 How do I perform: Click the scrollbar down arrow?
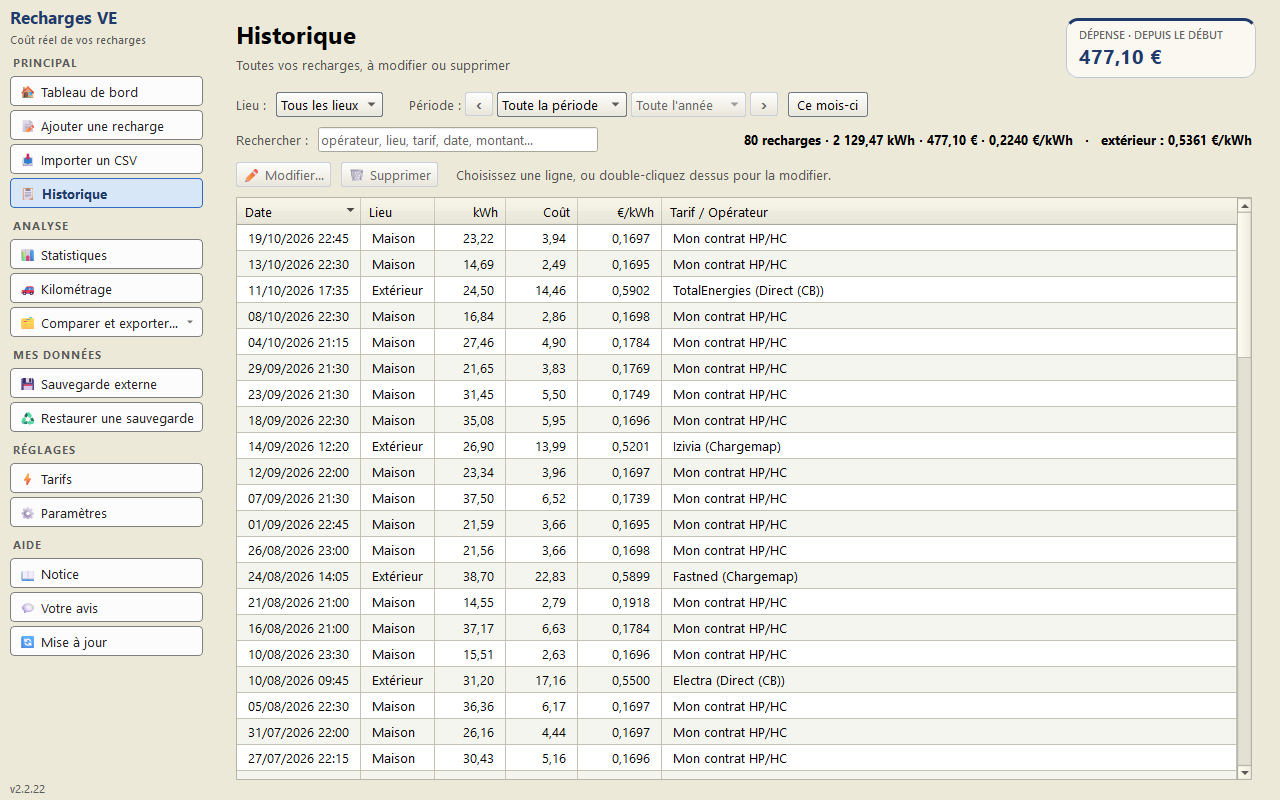[x=1245, y=772]
